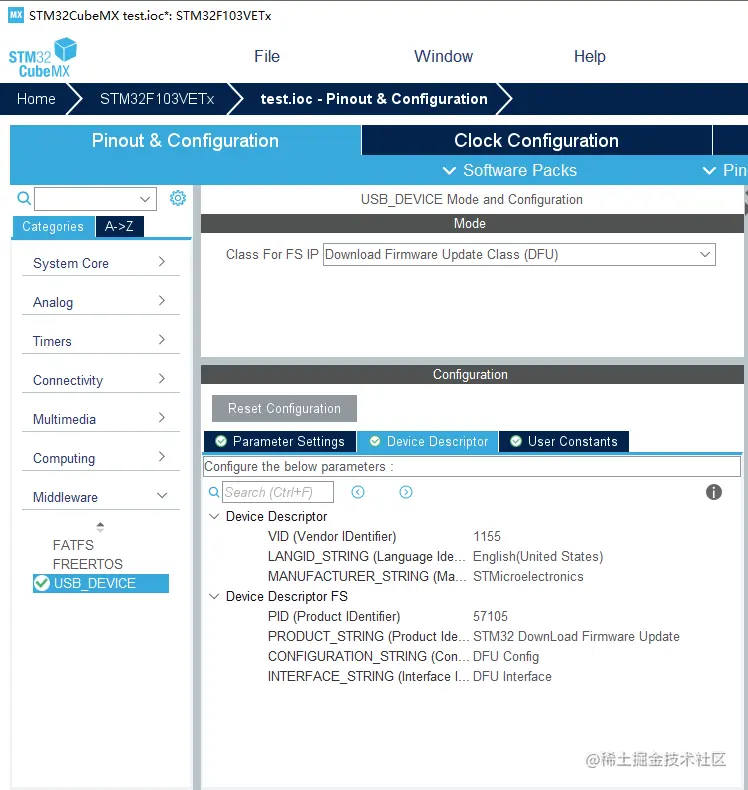Go to next search result arrow

click(x=405, y=492)
